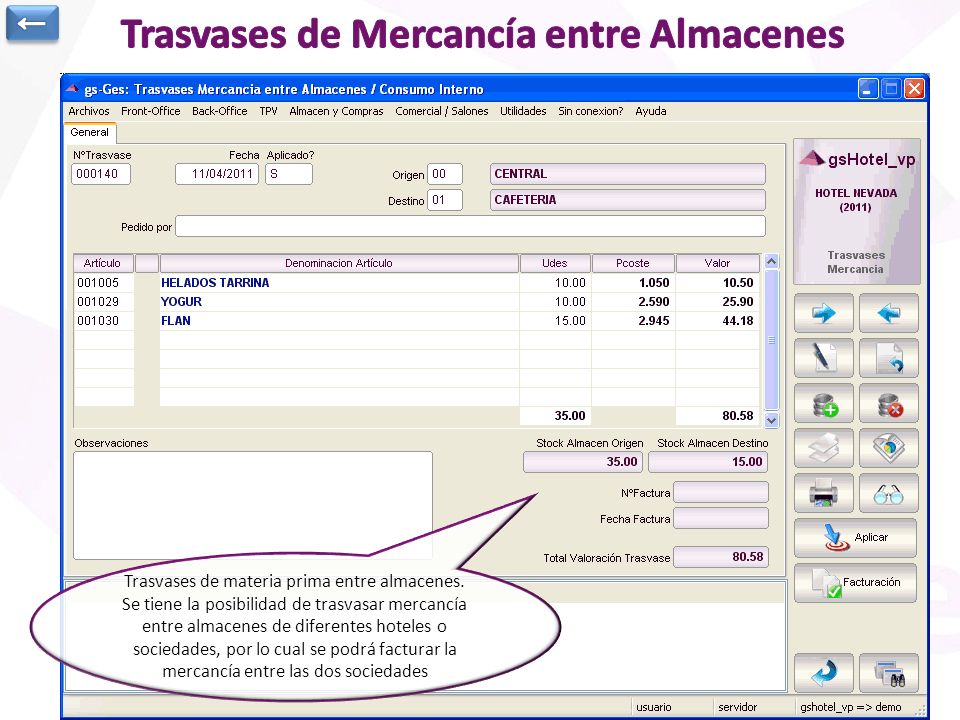Select the General tab
The height and width of the screenshot is (720, 960).
[89, 132]
